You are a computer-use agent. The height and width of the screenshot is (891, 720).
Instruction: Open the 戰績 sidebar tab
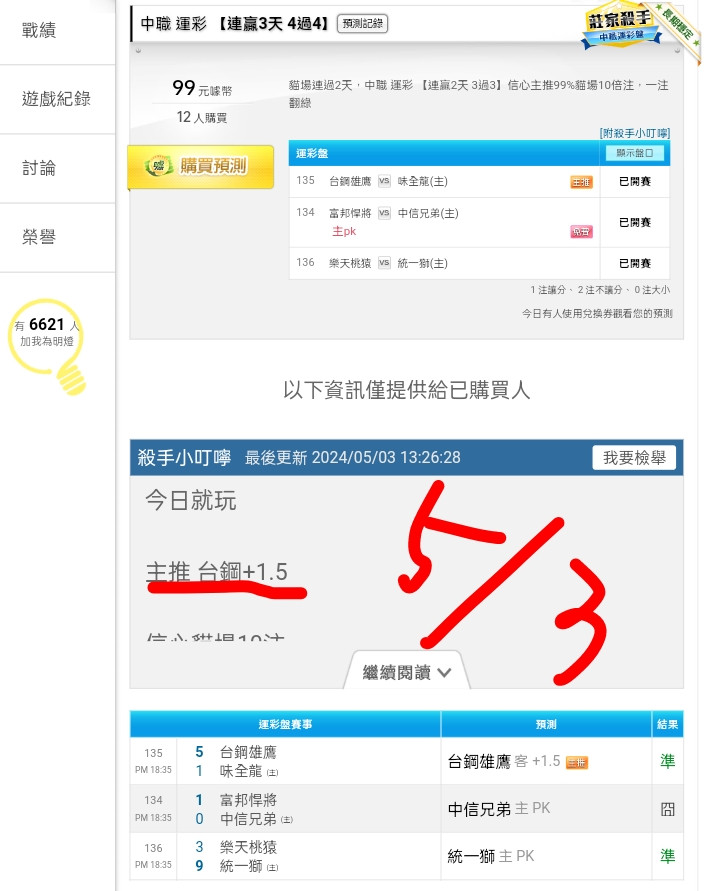pyautogui.click(x=39, y=30)
